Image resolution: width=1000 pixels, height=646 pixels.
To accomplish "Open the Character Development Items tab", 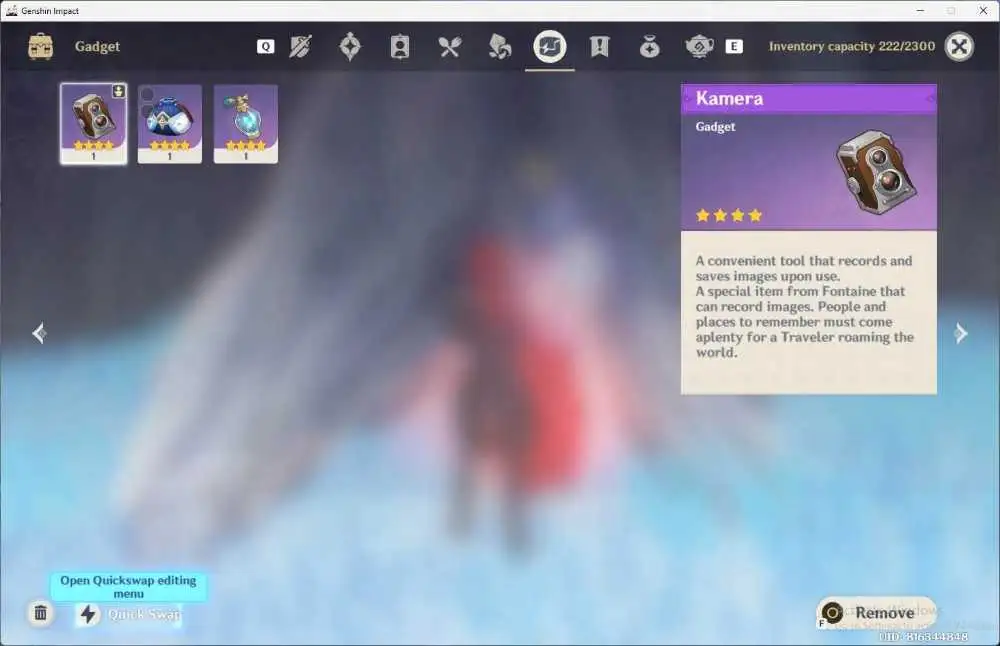I will (400, 47).
